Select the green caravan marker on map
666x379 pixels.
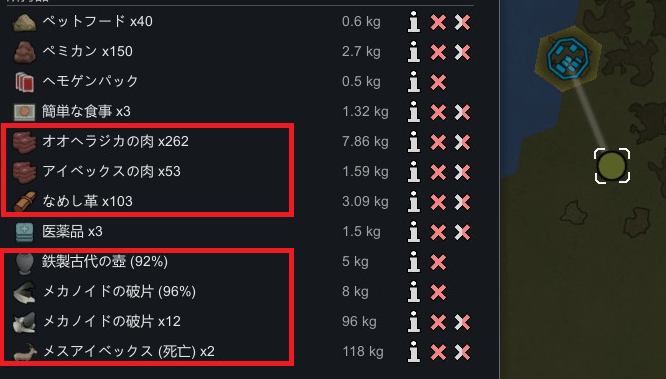click(x=612, y=166)
